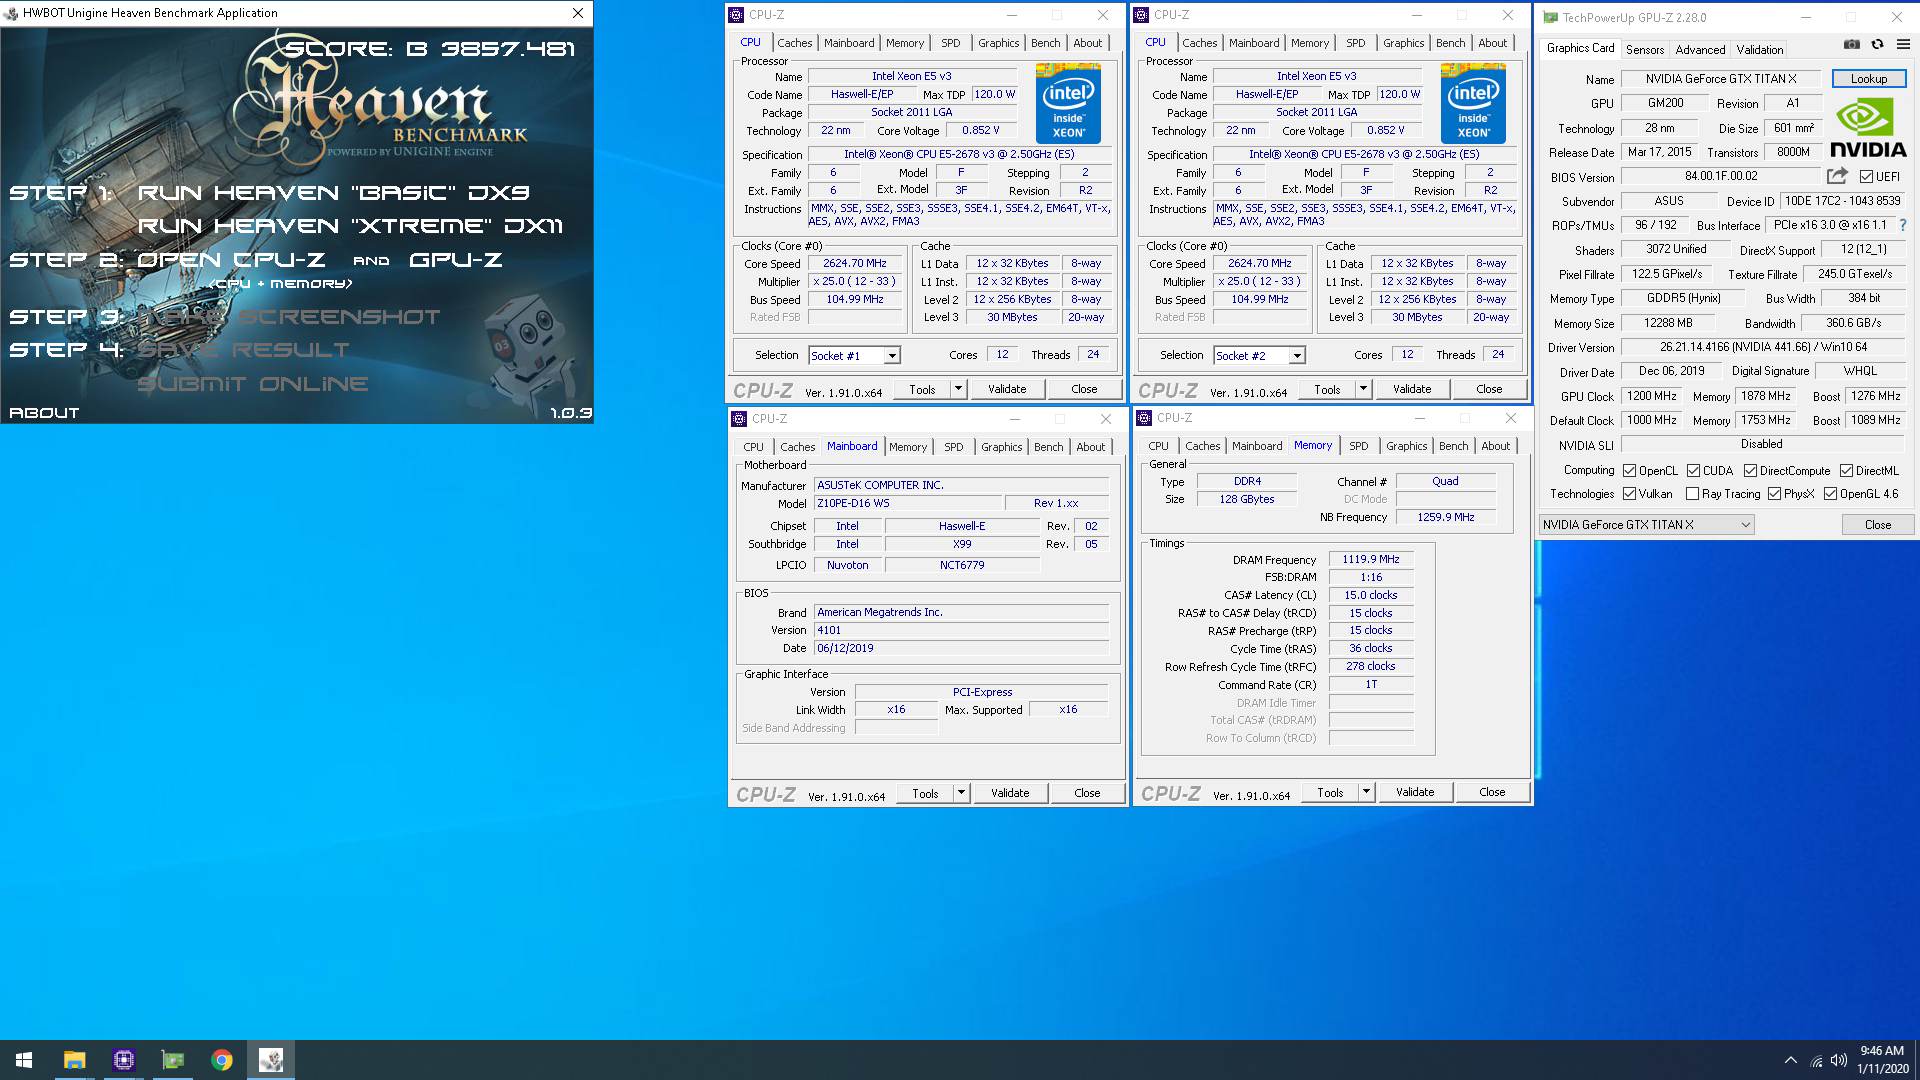
Task: Expand Tools arrow in Socket #1 CPU-Z
Action: (x=958, y=389)
